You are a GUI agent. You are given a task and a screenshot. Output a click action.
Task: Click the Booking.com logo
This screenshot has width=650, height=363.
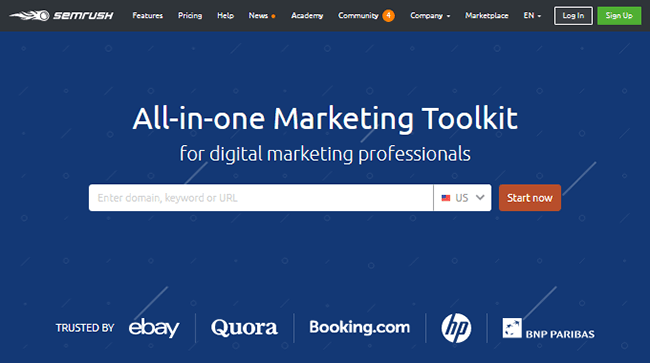(x=359, y=327)
